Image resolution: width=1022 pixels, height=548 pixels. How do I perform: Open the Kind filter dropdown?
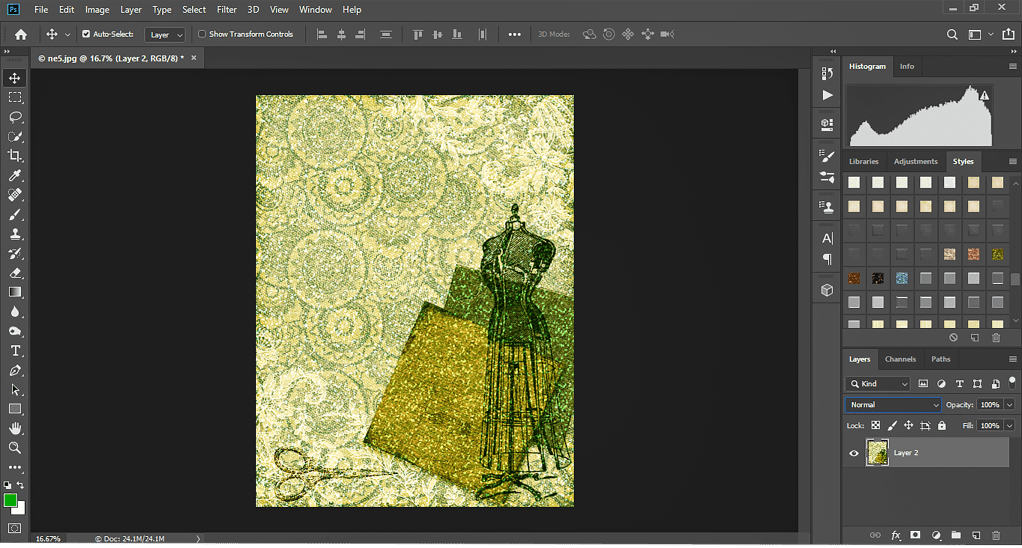878,384
